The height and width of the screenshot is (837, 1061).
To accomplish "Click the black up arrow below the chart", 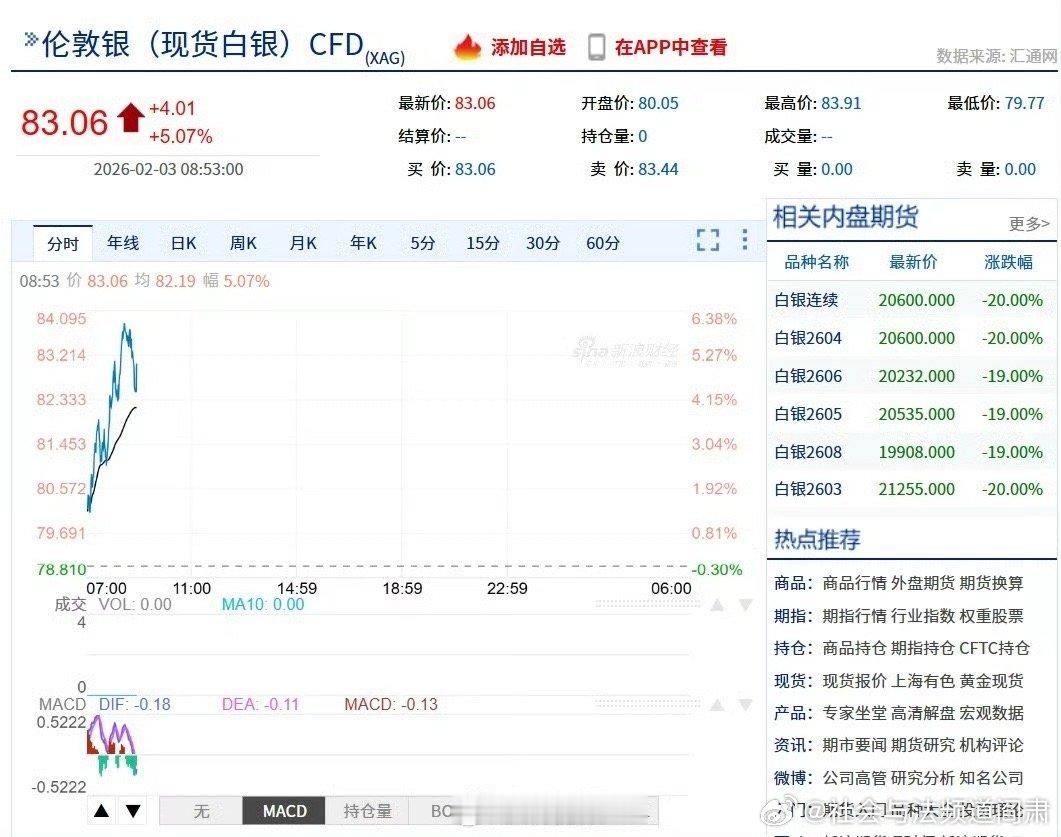I will click(x=101, y=811).
